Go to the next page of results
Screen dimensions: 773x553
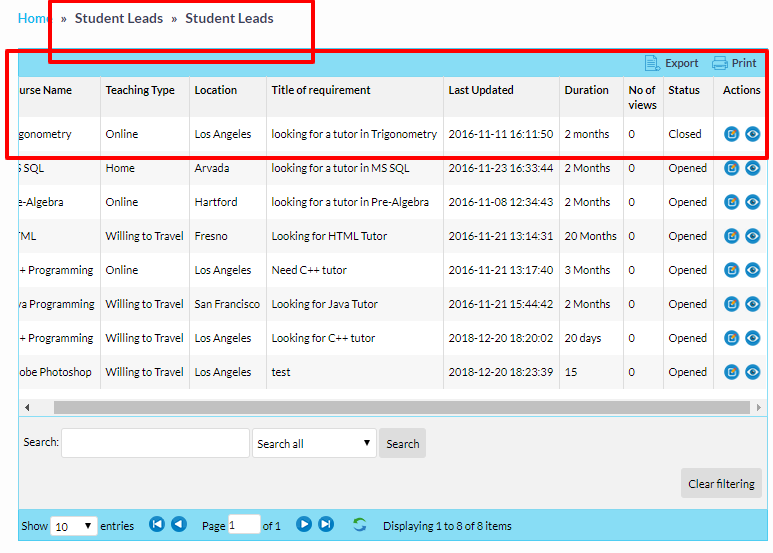[304, 525]
